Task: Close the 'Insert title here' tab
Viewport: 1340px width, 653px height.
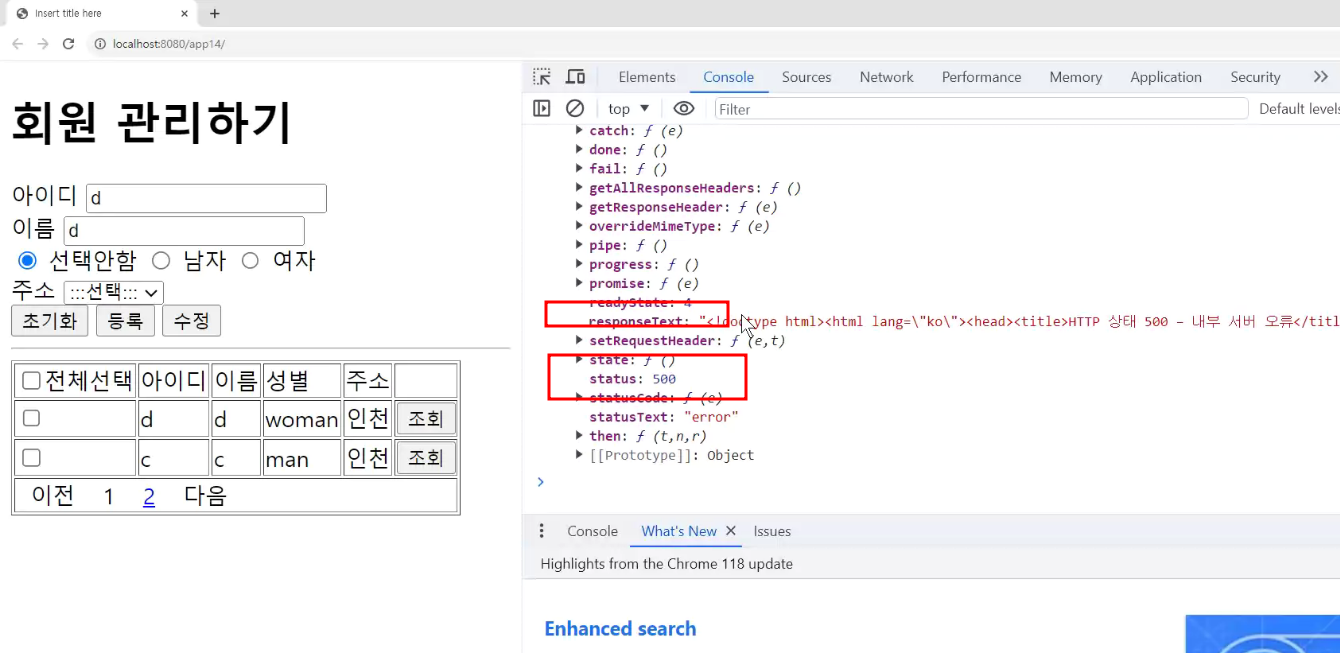Action: [185, 14]
